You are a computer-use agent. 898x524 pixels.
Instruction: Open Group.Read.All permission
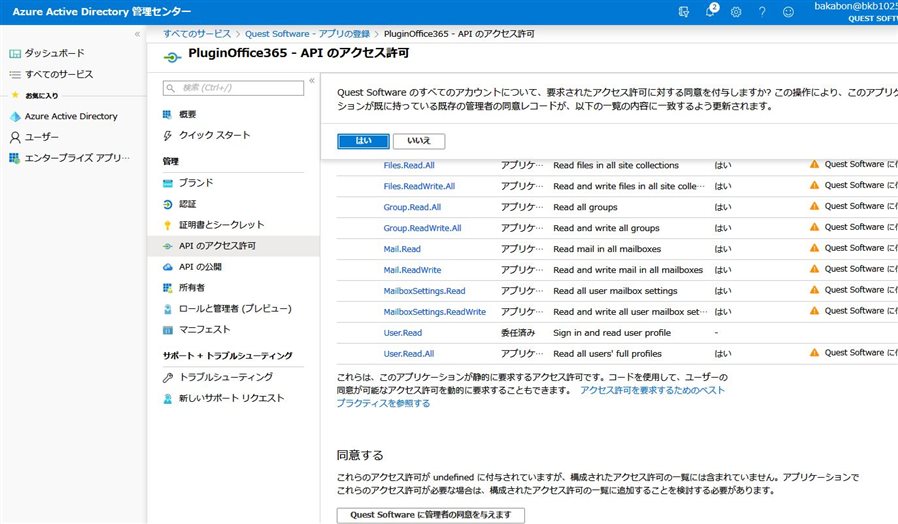pos(412,207)
